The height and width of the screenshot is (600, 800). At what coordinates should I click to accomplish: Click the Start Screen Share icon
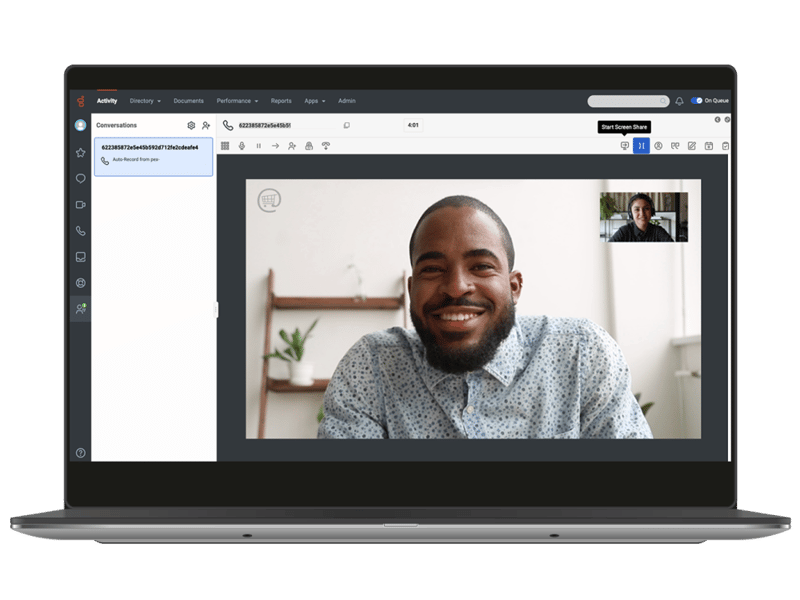tap(625, 146)
